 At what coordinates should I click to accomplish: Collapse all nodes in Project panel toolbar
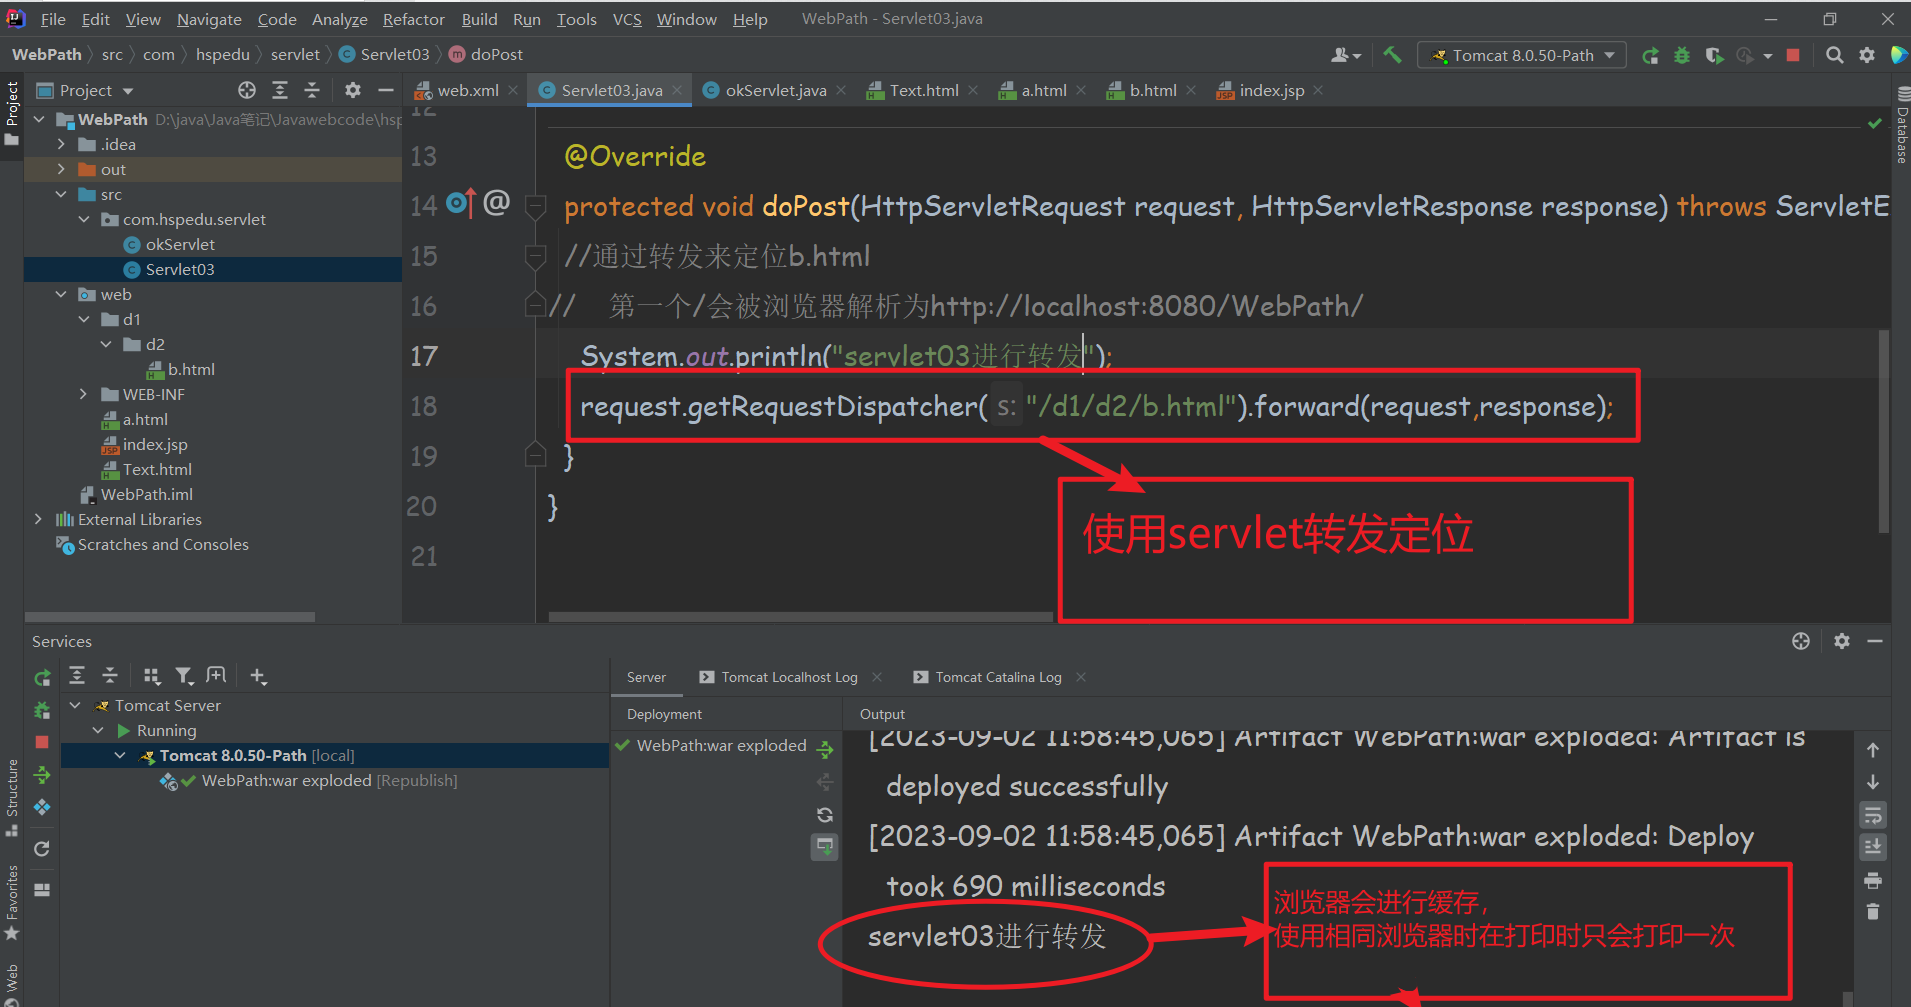[x=312, y=90]
